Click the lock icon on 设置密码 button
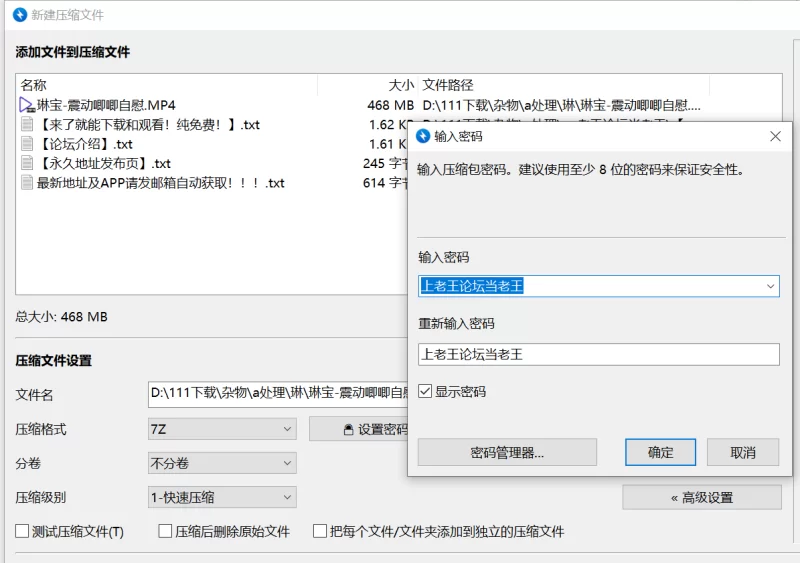 [x=348, y=430]
